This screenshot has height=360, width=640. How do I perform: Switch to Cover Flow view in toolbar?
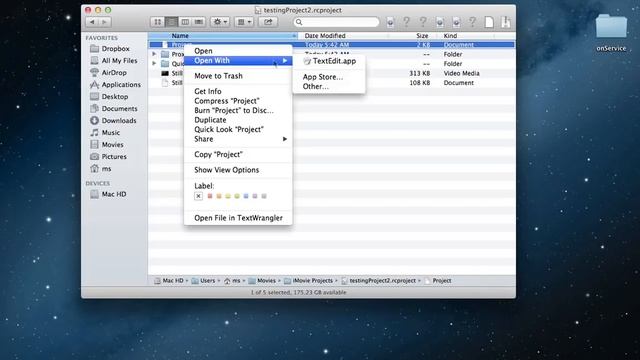199,22
